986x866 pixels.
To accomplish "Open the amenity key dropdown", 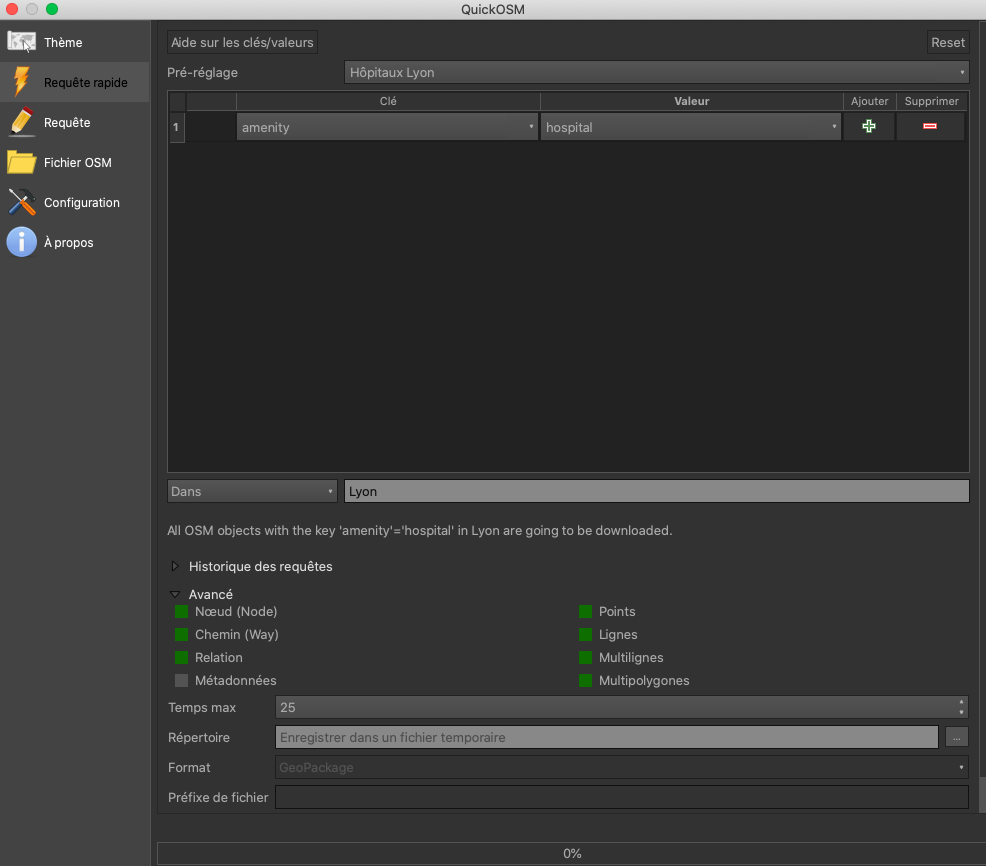I will point(388,127).
